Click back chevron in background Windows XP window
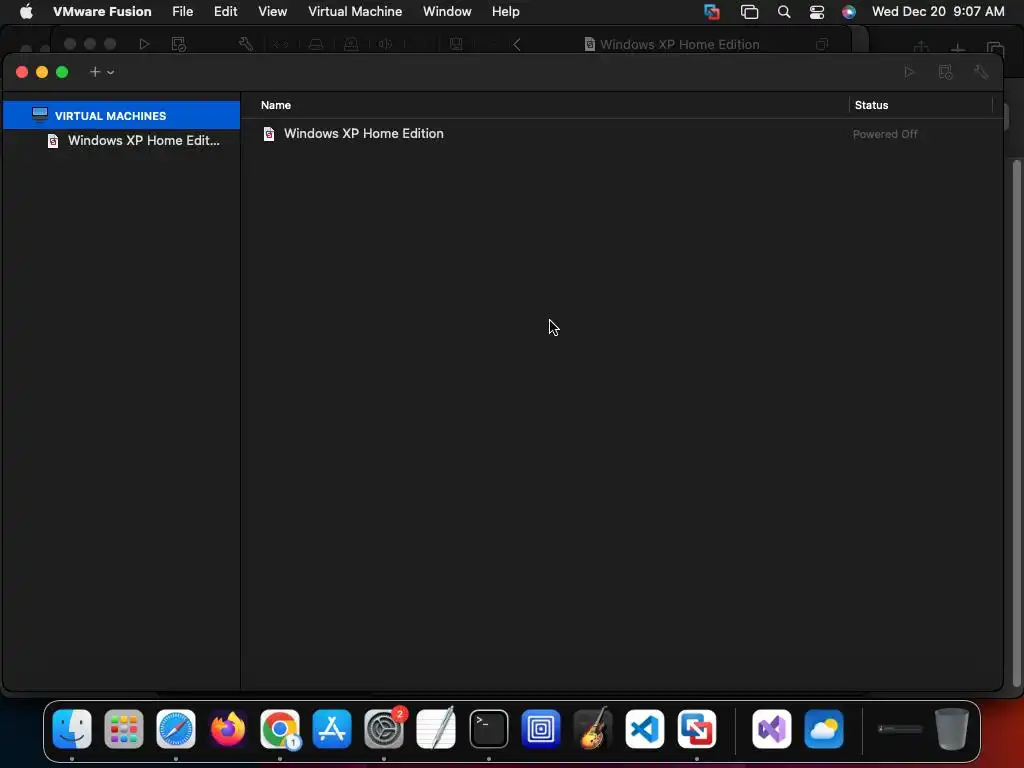Screen dimensions: 1024x768 coord(517,44)
